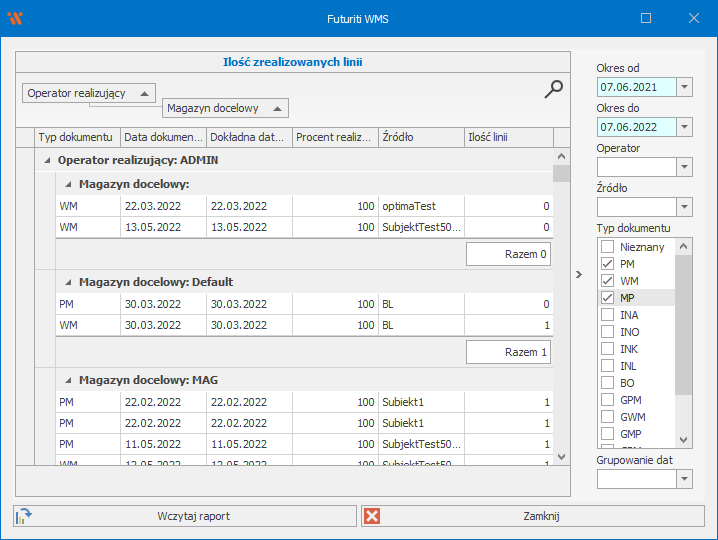
Task: Open the Źródło dropdown
Action: coord(684,207)
